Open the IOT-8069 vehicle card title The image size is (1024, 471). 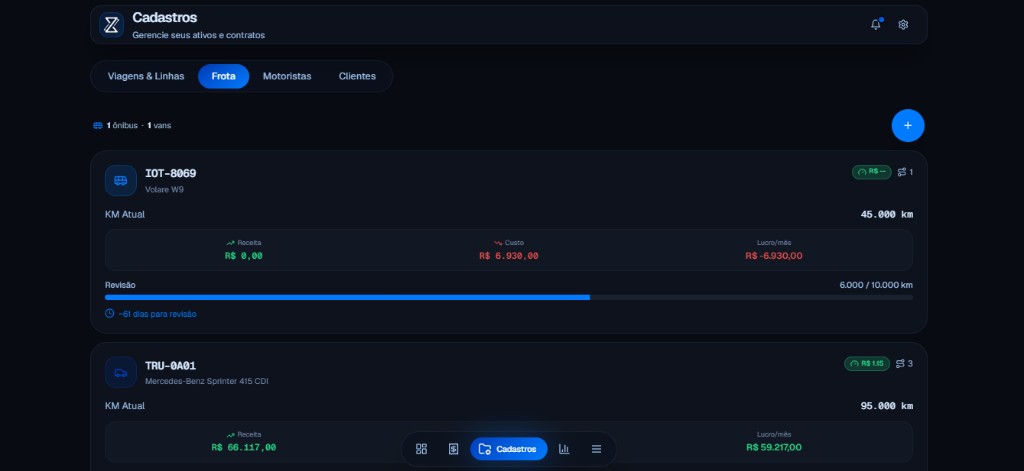pos(170,174)
